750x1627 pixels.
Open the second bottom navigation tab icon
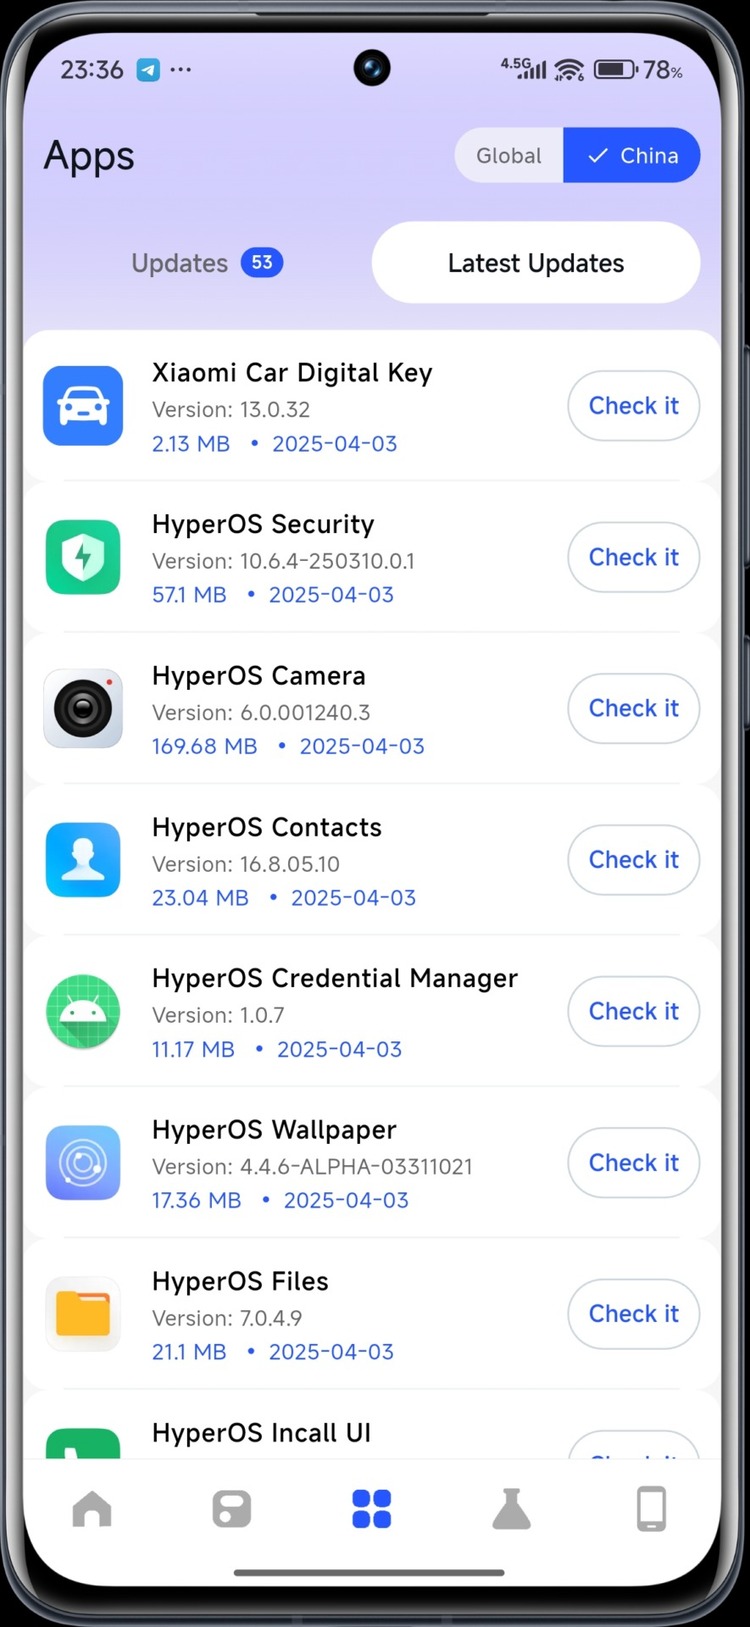(232, 1509)
